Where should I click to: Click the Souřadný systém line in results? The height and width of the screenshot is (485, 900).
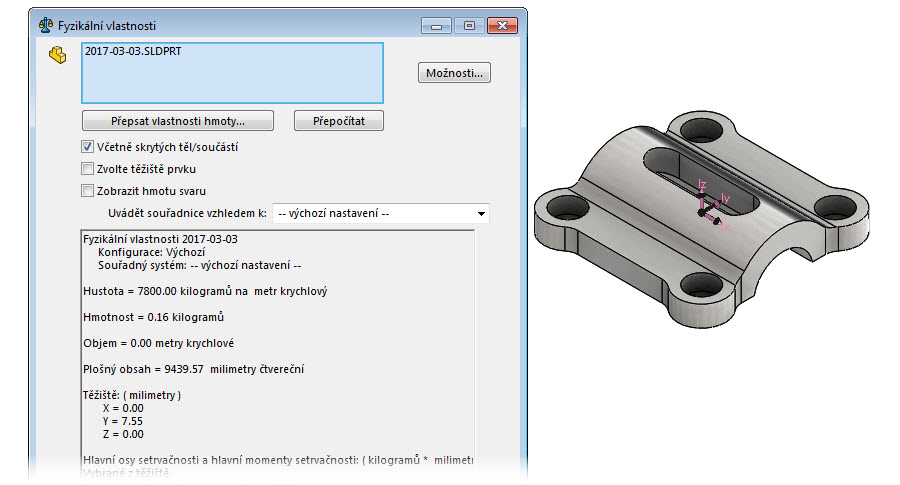coord(200,265)
